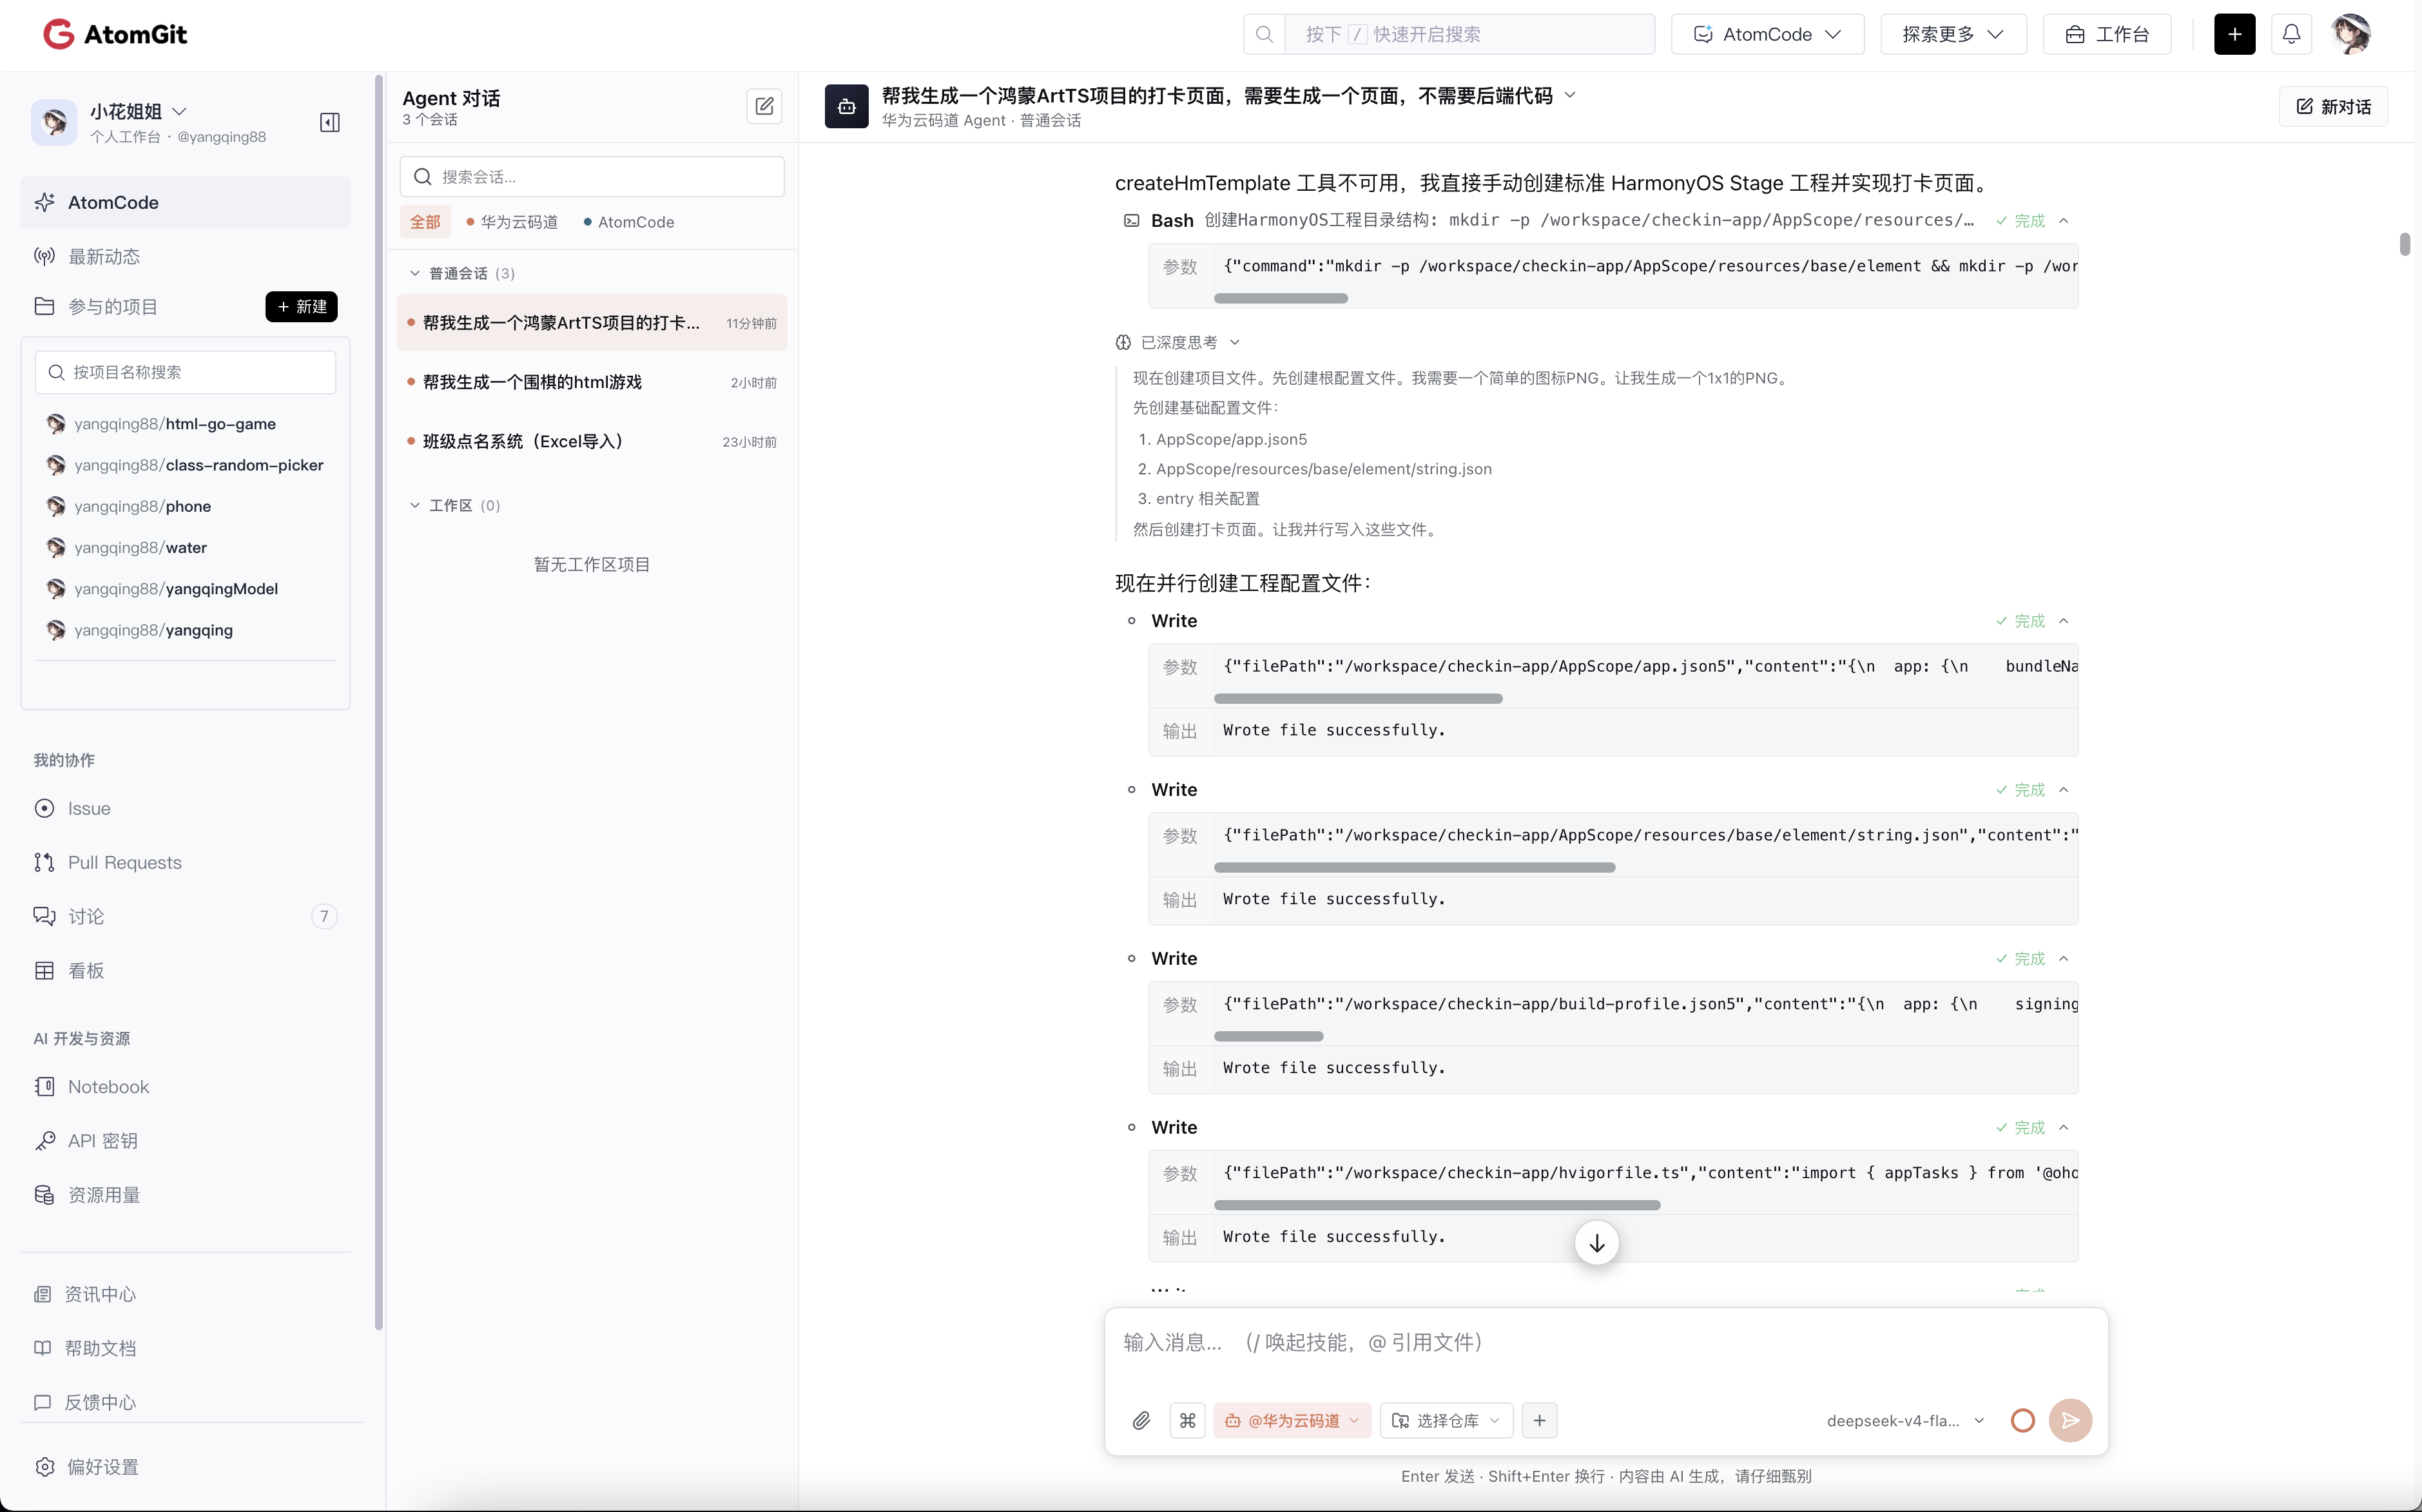The height and width of the screenshot is (1512, 2422).
Task: Select the AtomCode filter tab
Action: 629,222
